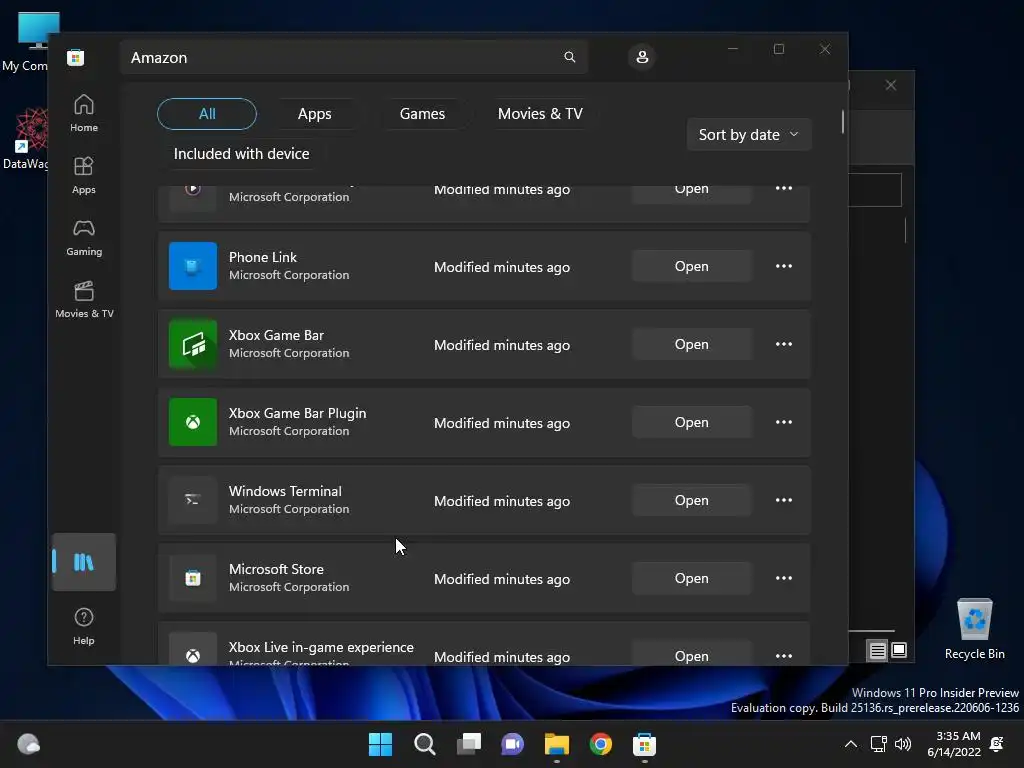Click the Microsoft Store logo icon
Screen dimensions: 1024x768
tap(75, 57)
